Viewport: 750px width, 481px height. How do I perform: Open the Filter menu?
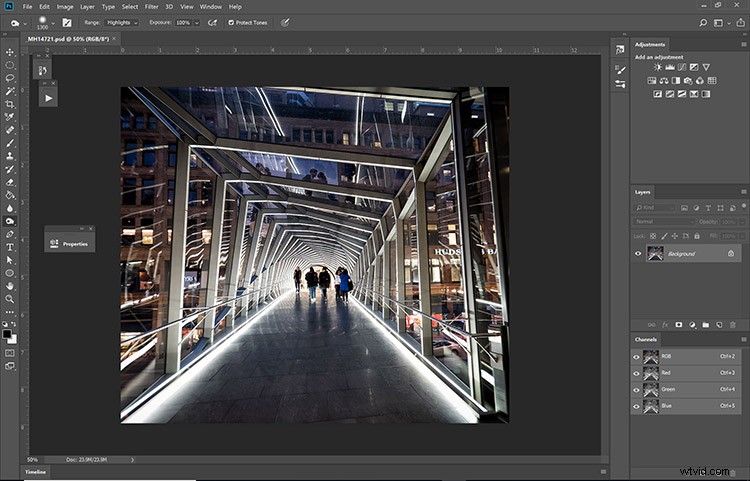point(152,7)
